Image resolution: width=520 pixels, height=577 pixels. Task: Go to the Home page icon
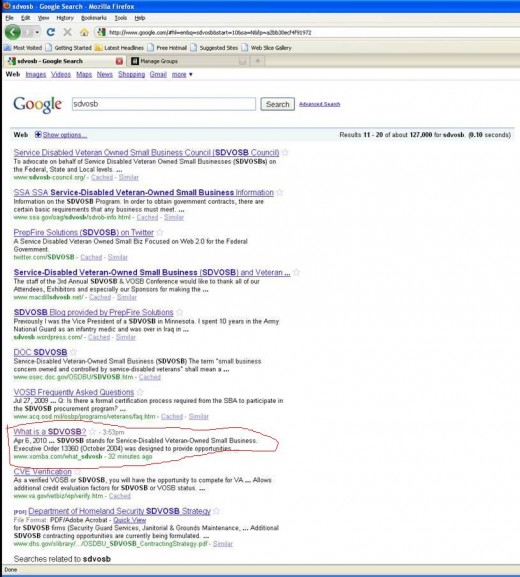84,32
